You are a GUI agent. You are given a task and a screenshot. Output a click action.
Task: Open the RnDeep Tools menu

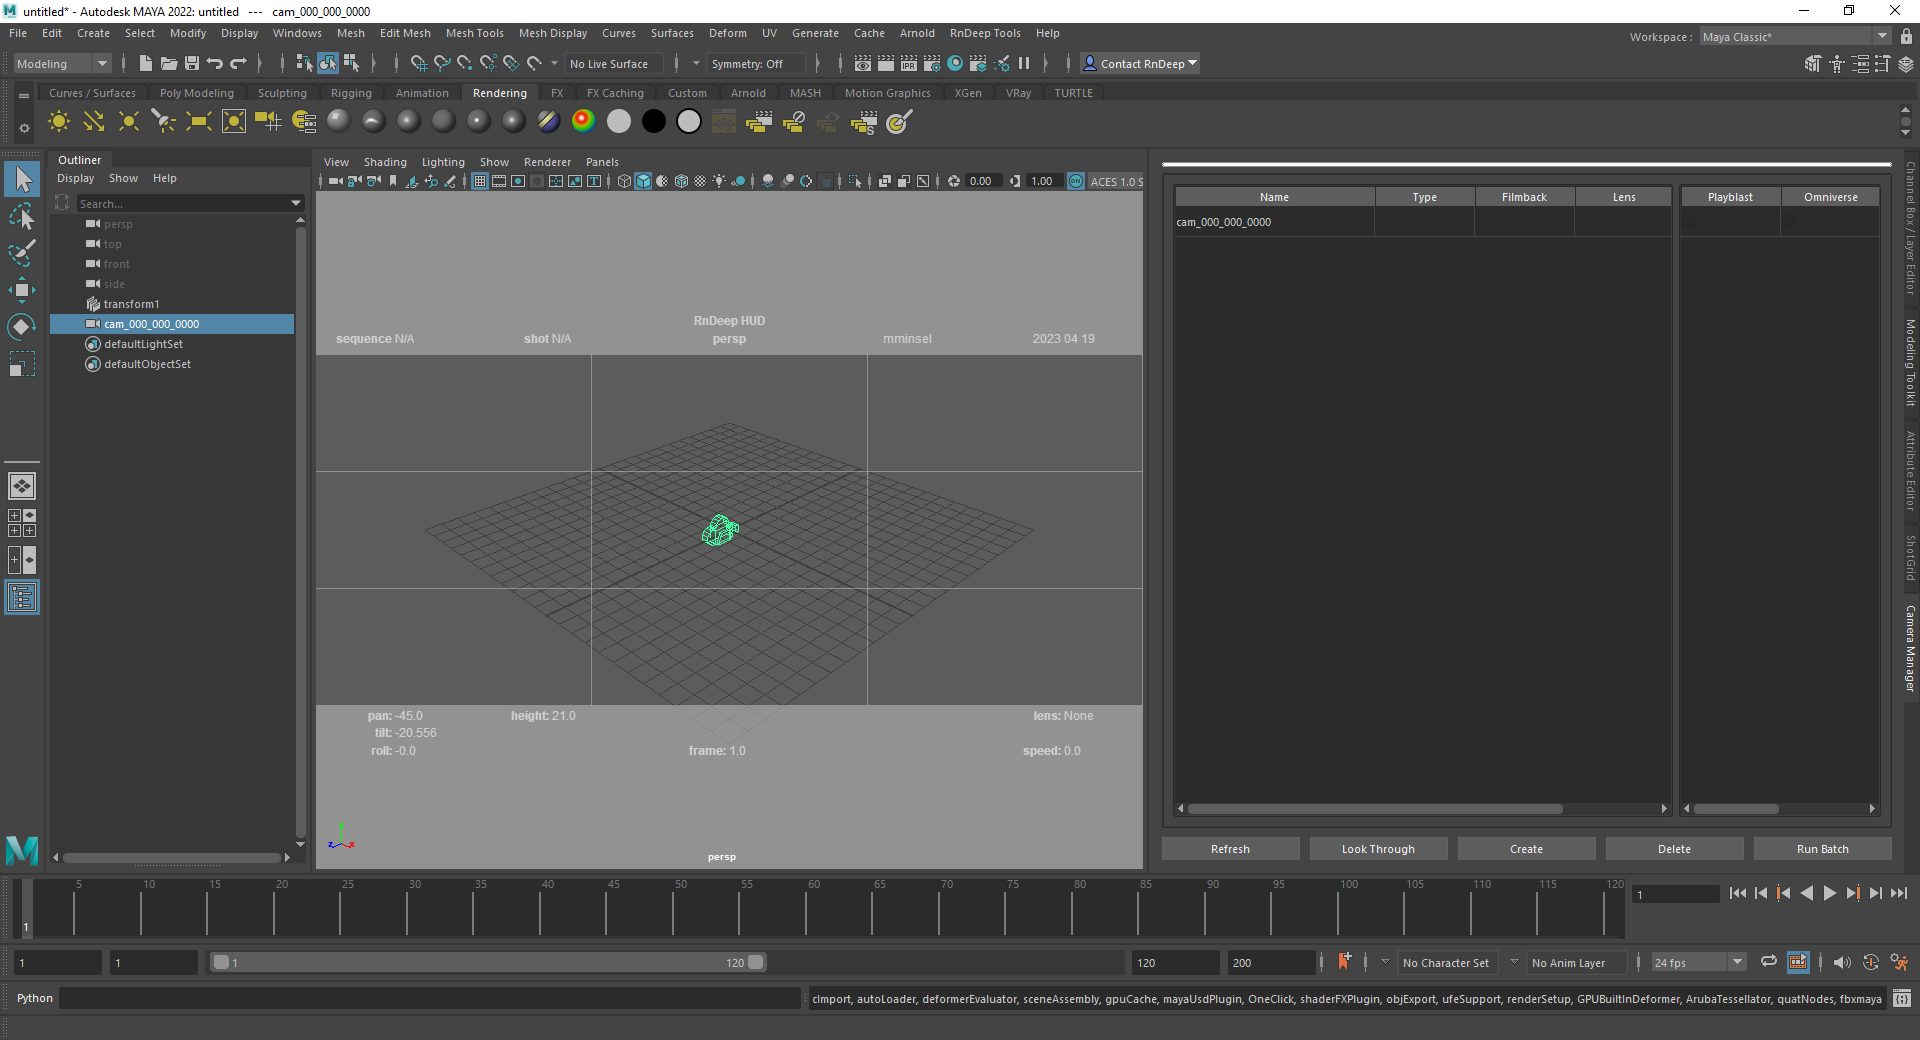pyautogui.click(x=984, y=33)
